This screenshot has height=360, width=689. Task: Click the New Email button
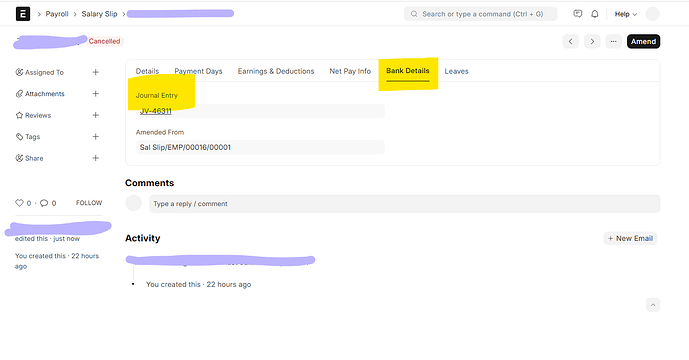[630, 238]
